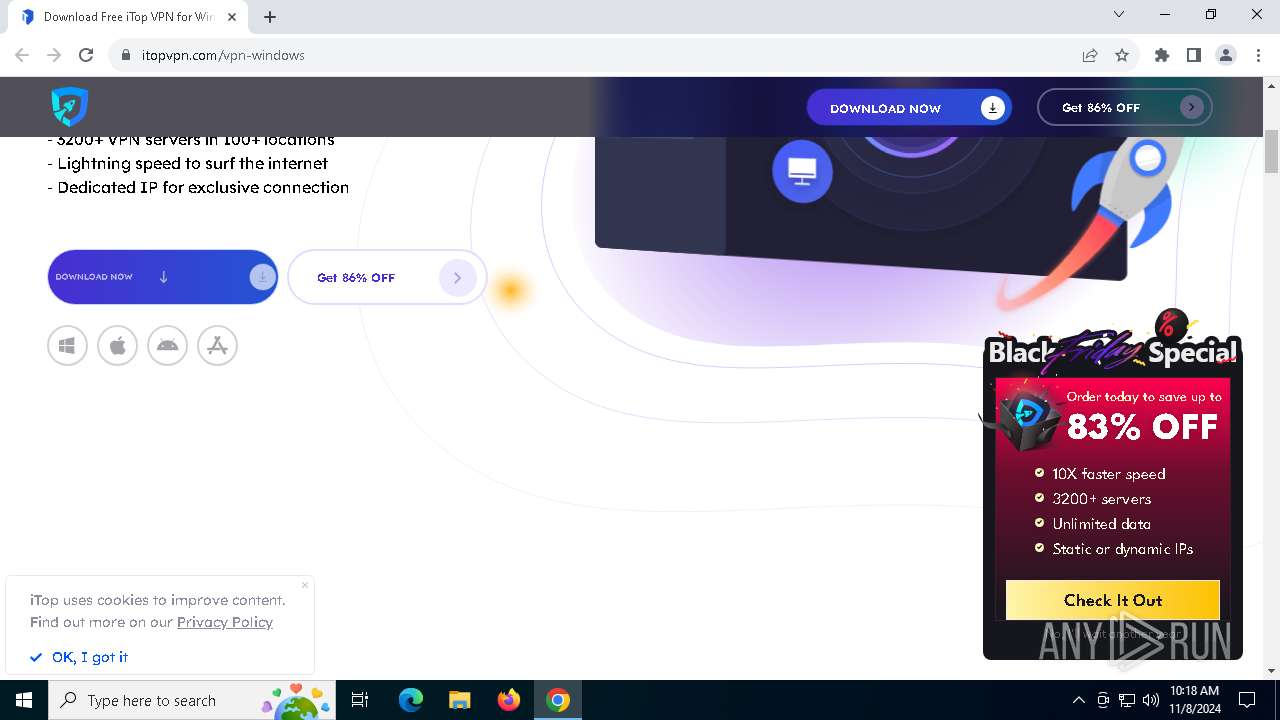Close the iTop VPN browser tab
1280x720 pixels.
[232, 16]
